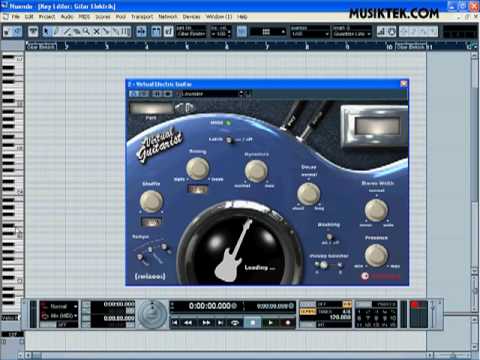
Task: Open the Project menu
Action: 46,17
